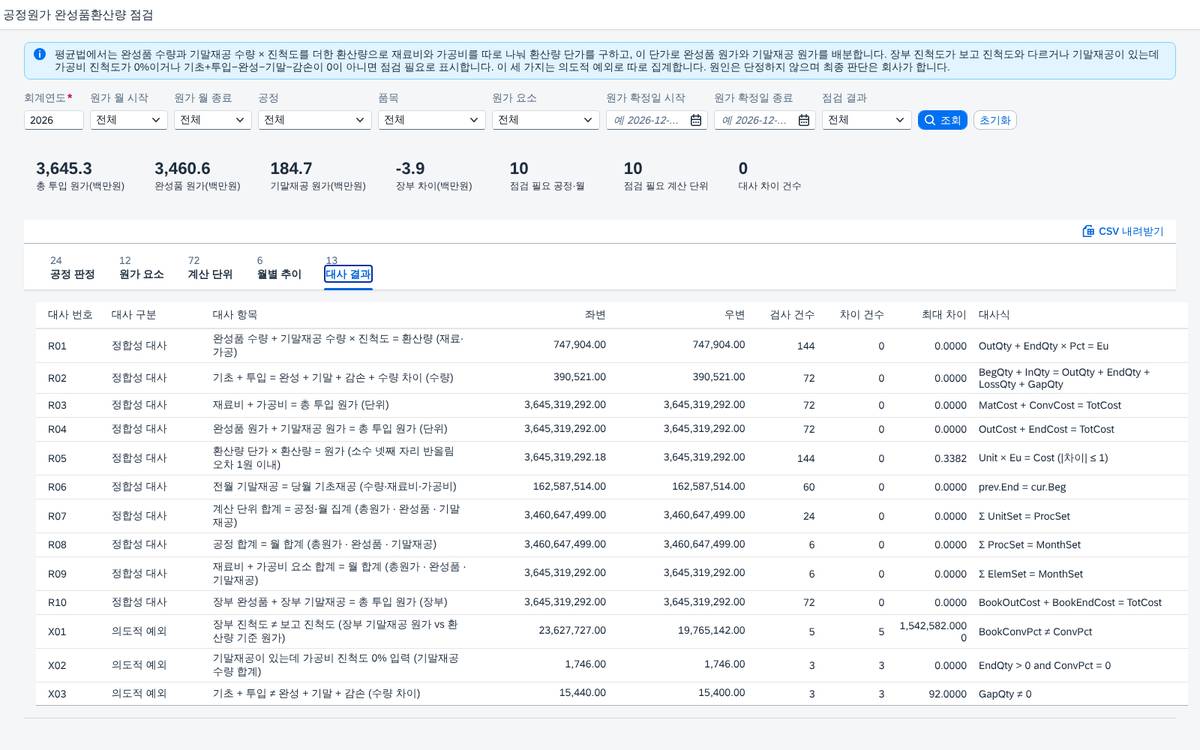Click the info icon in the blue message strip
This screenshot has height=750, width=1200.
[x=39, y=54]
